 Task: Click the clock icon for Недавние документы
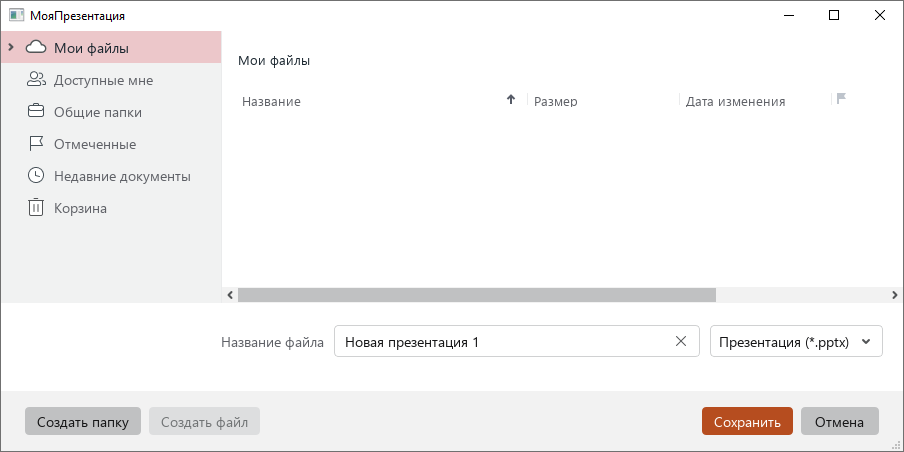[x=36, y=175]
